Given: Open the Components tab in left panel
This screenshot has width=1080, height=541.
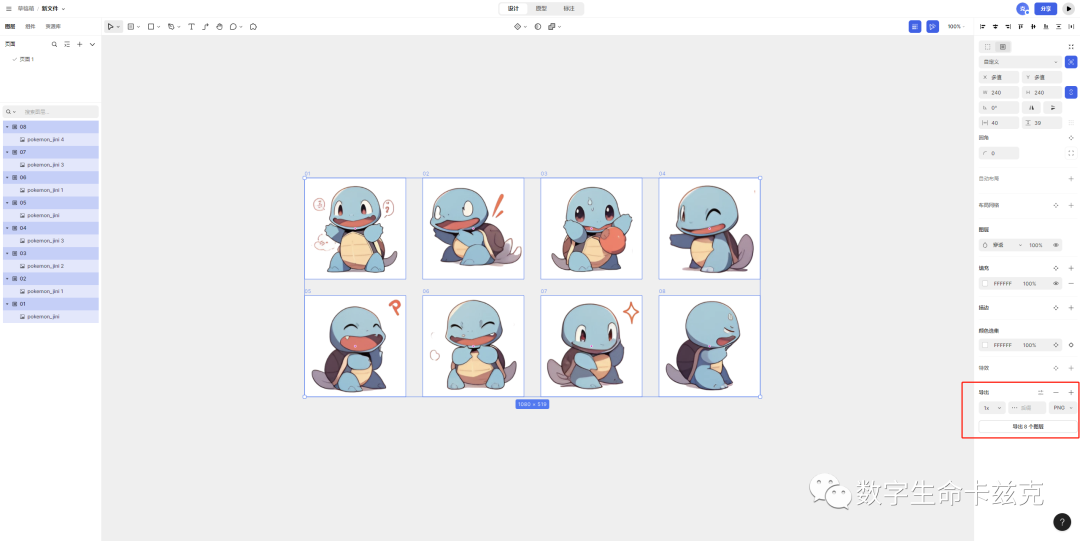Looking at the screenshot, I should [30, 27].
